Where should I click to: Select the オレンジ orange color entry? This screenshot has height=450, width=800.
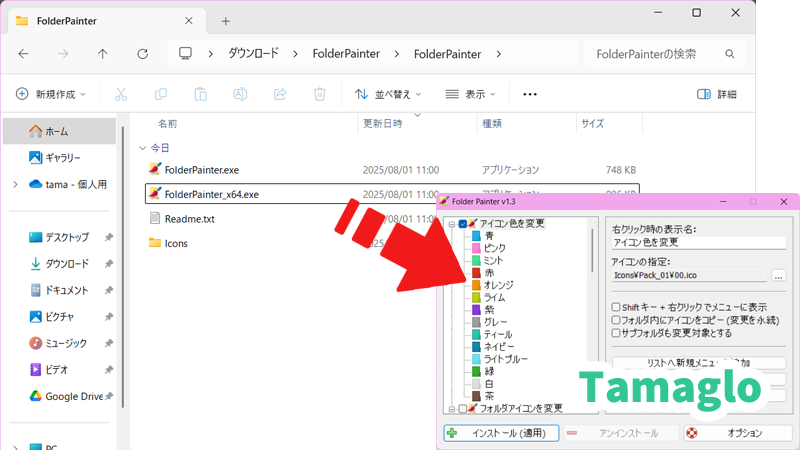click(x=492, y=285)
